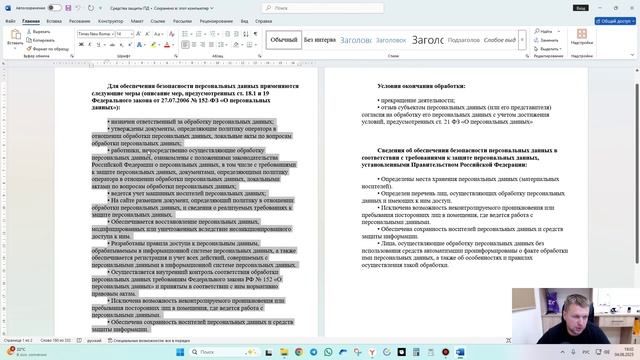Decrease font size with the smaller A icon
This screenshot has width=640, height=360.
point(147,34)
